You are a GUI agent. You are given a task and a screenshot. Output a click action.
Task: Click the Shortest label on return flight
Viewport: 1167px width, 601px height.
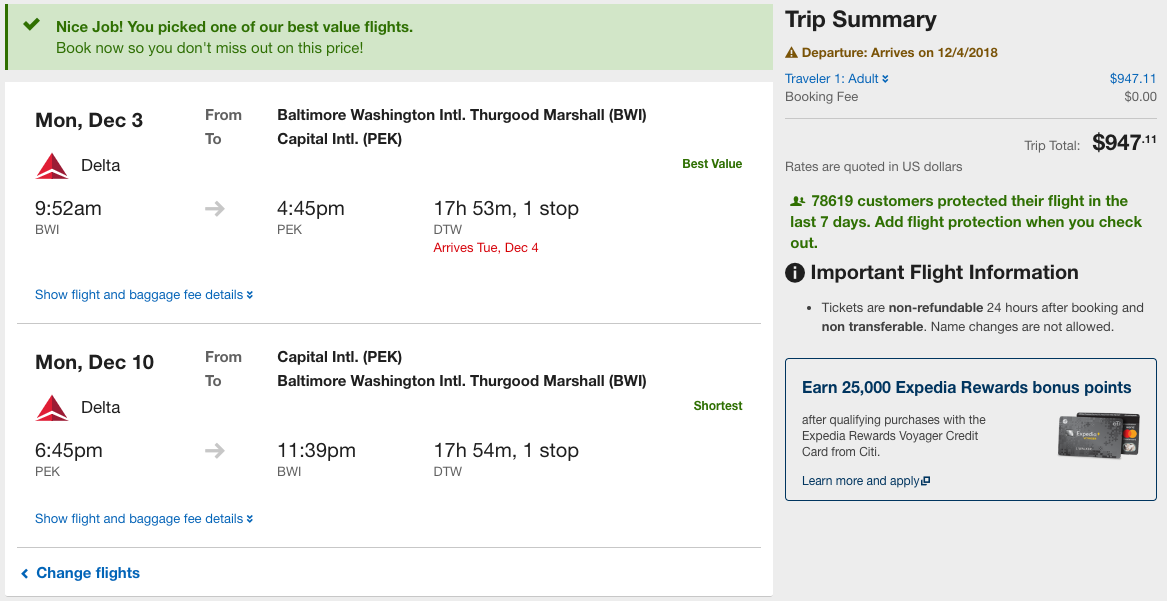(717, 405)
